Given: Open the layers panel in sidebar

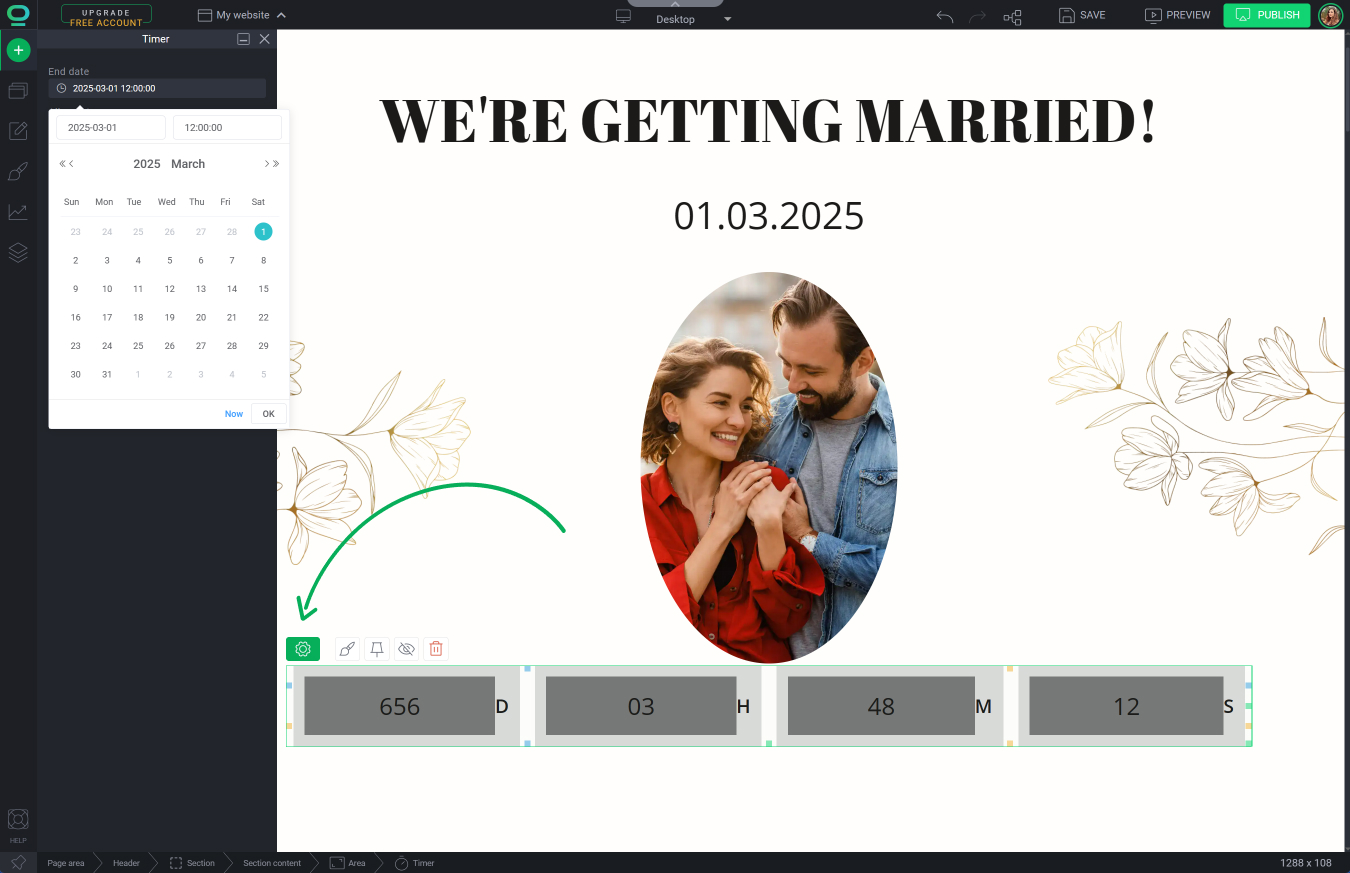Looking at the screenshot, I should click(x=18, y=252).
